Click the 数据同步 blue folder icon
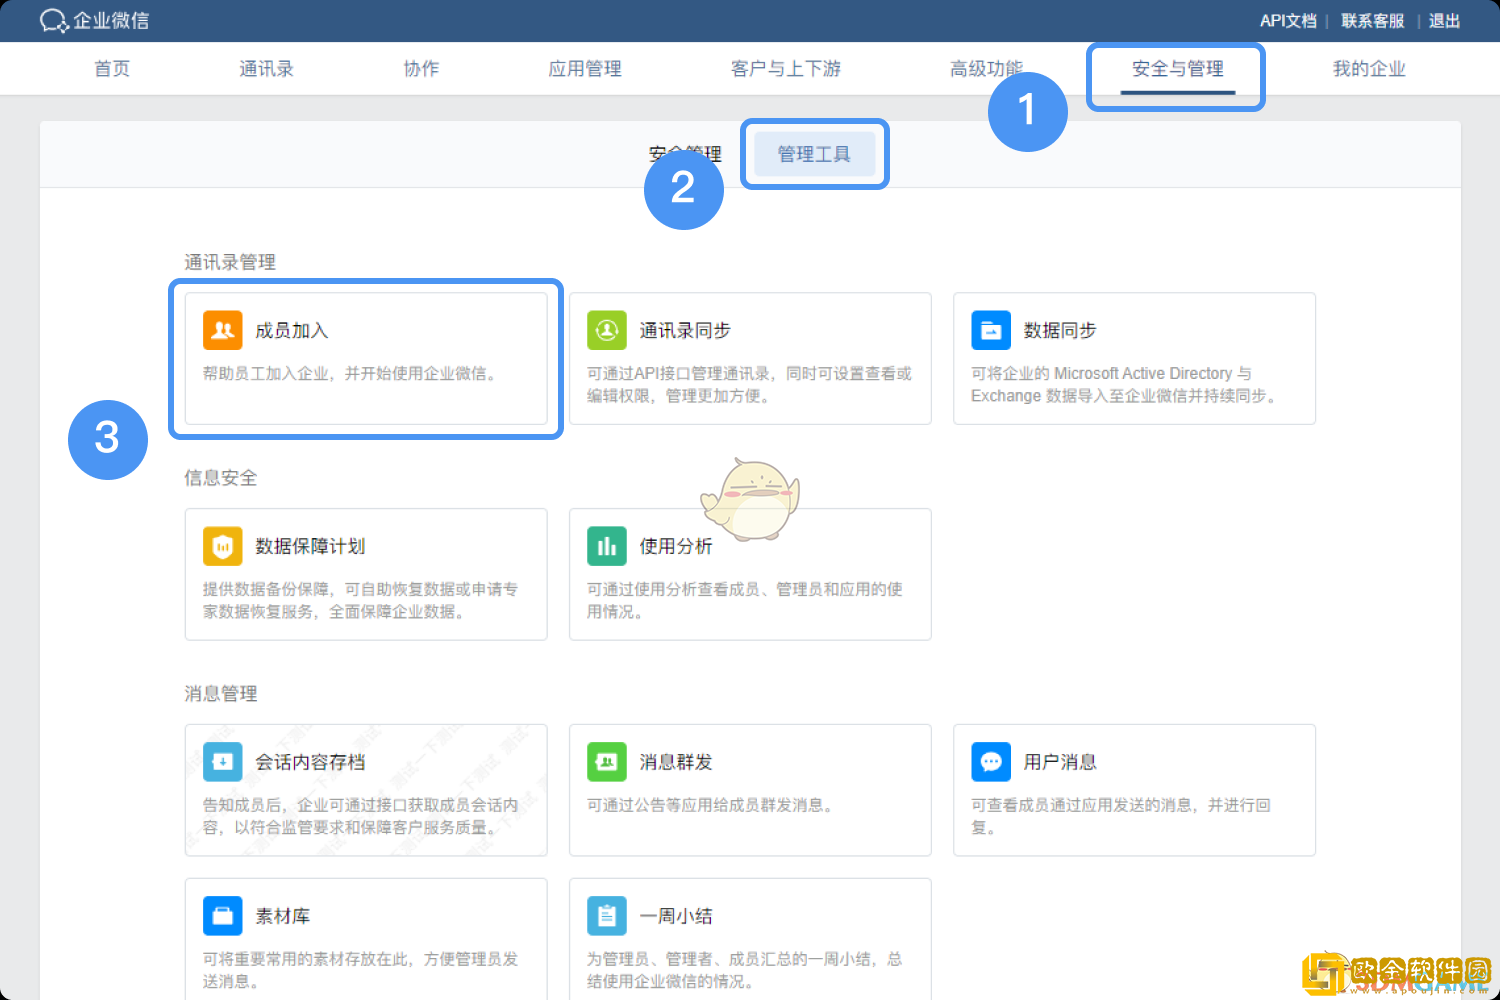Viewport: 1500px width, 1000px height. pos(991,330)
